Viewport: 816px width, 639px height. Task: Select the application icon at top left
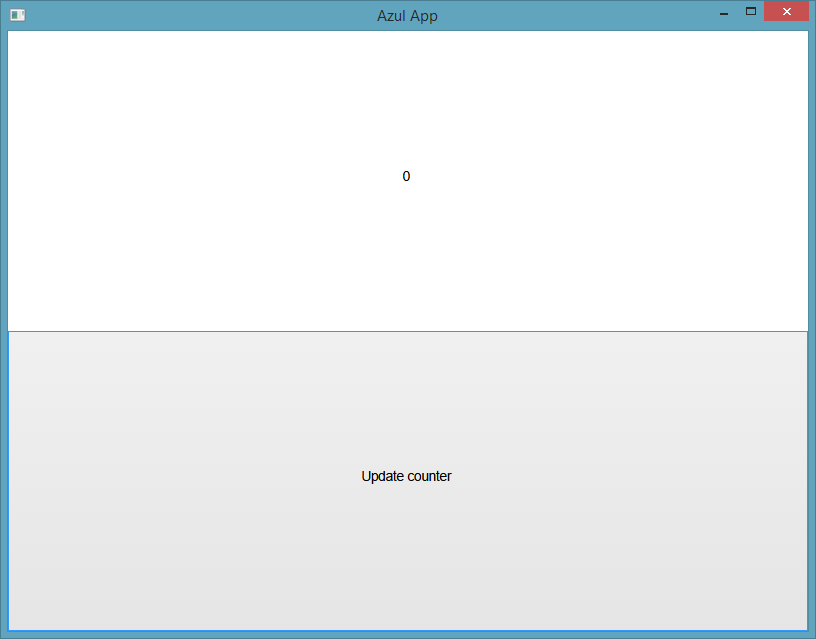(16, 14)
